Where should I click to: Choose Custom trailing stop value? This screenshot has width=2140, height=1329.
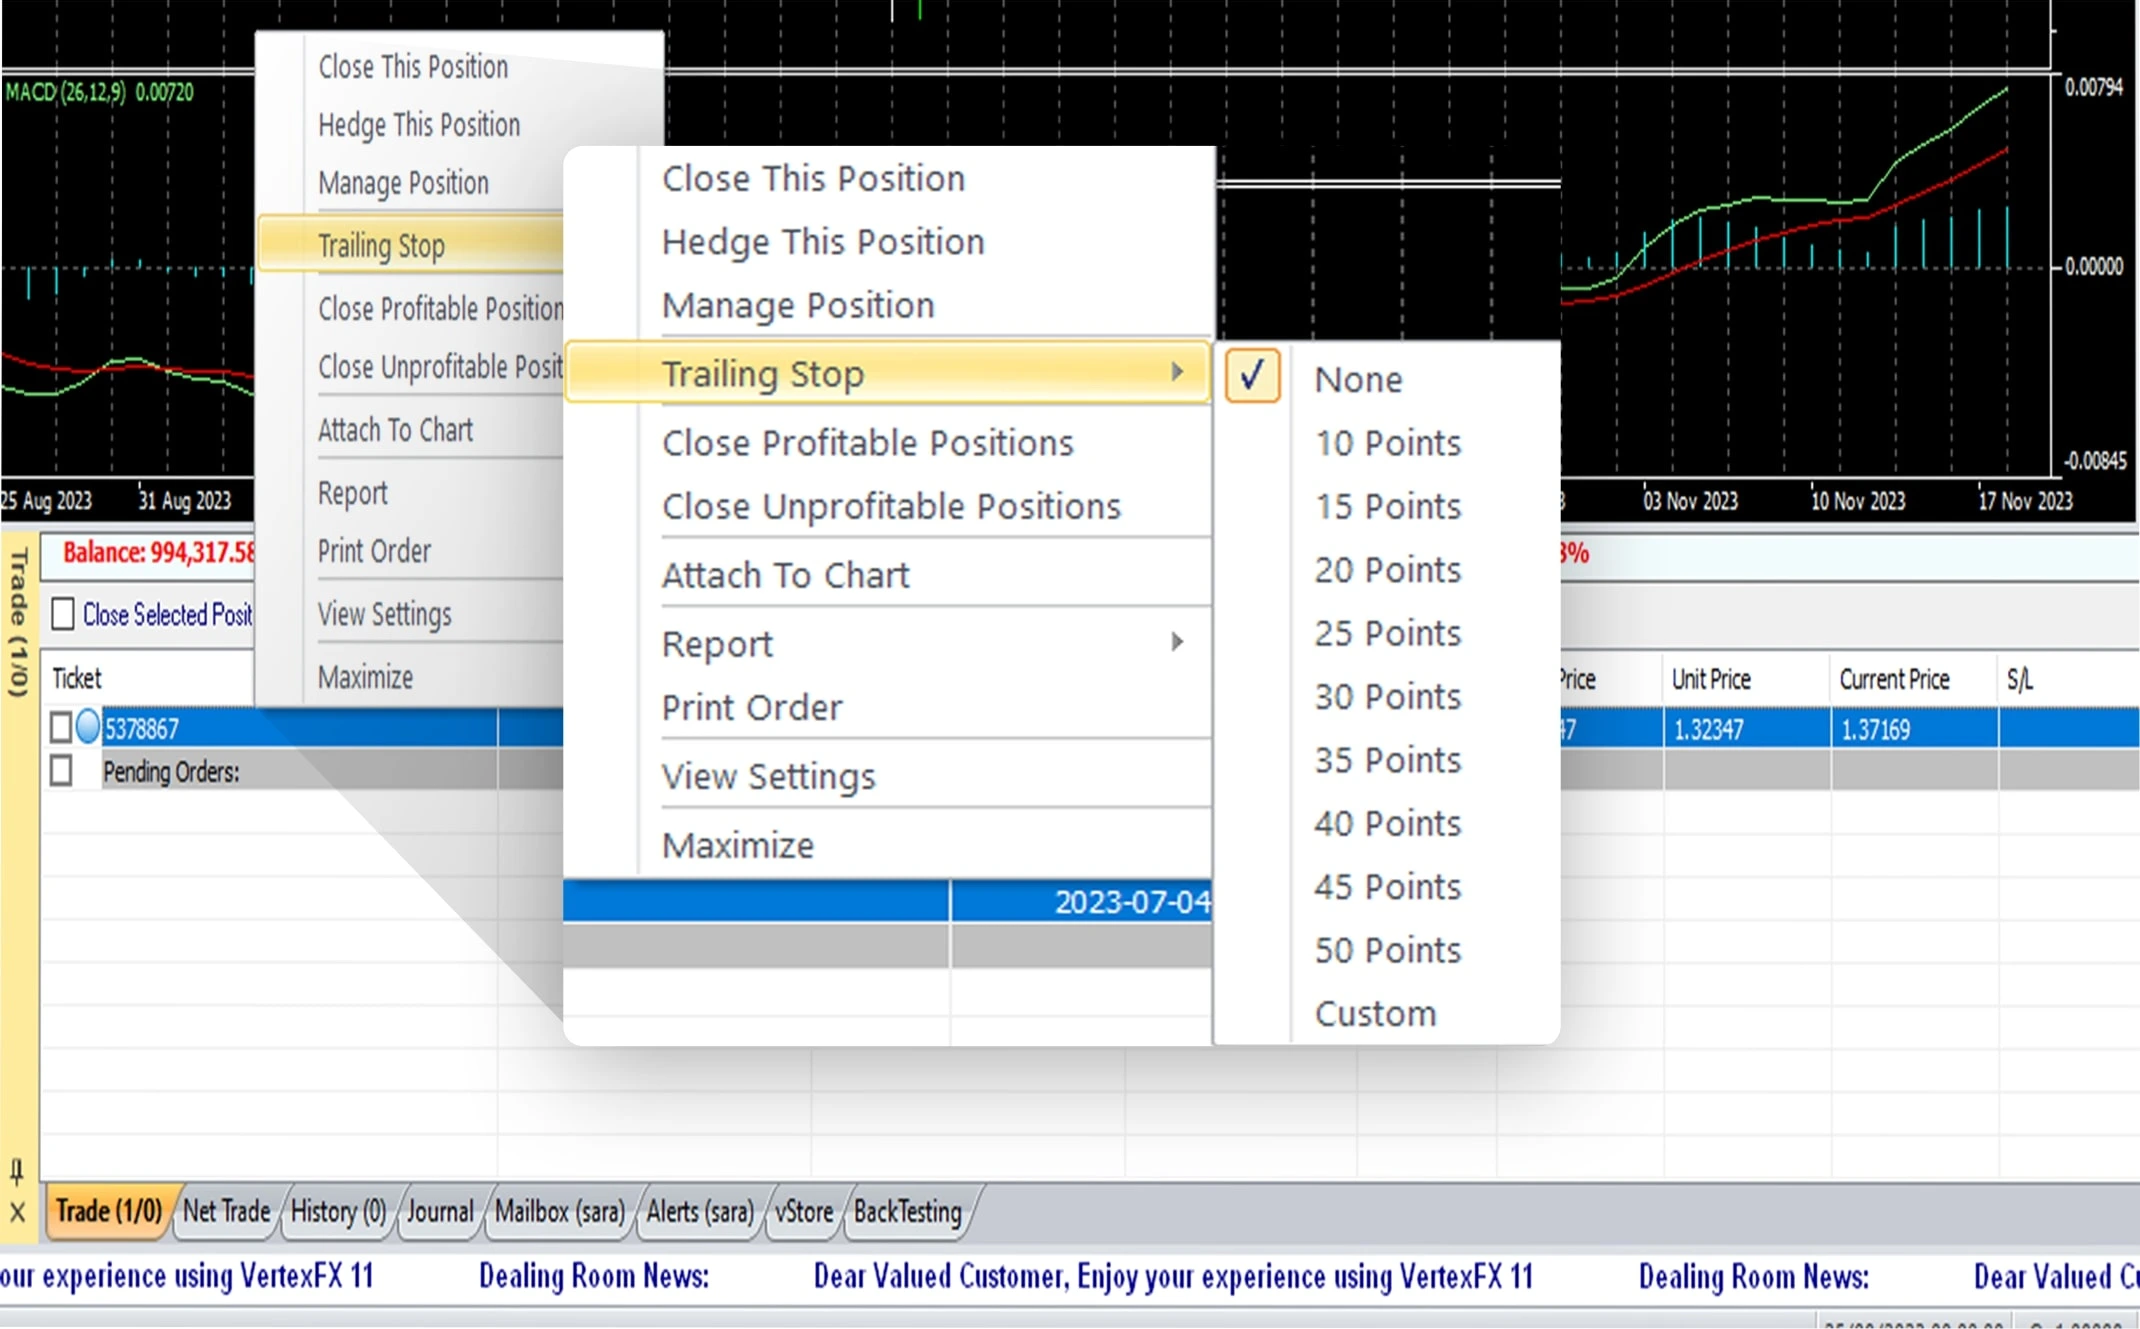coord(1374,1013)
